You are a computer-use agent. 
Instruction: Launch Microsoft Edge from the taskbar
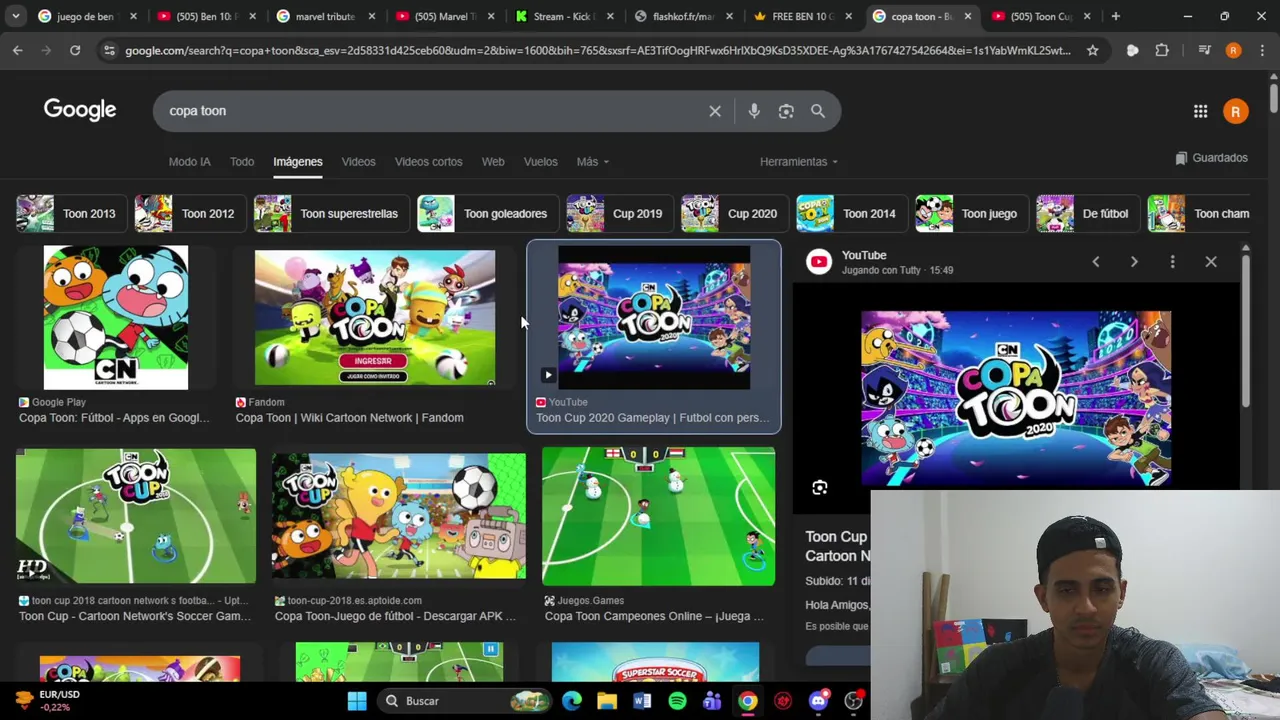tap(572, 701)
